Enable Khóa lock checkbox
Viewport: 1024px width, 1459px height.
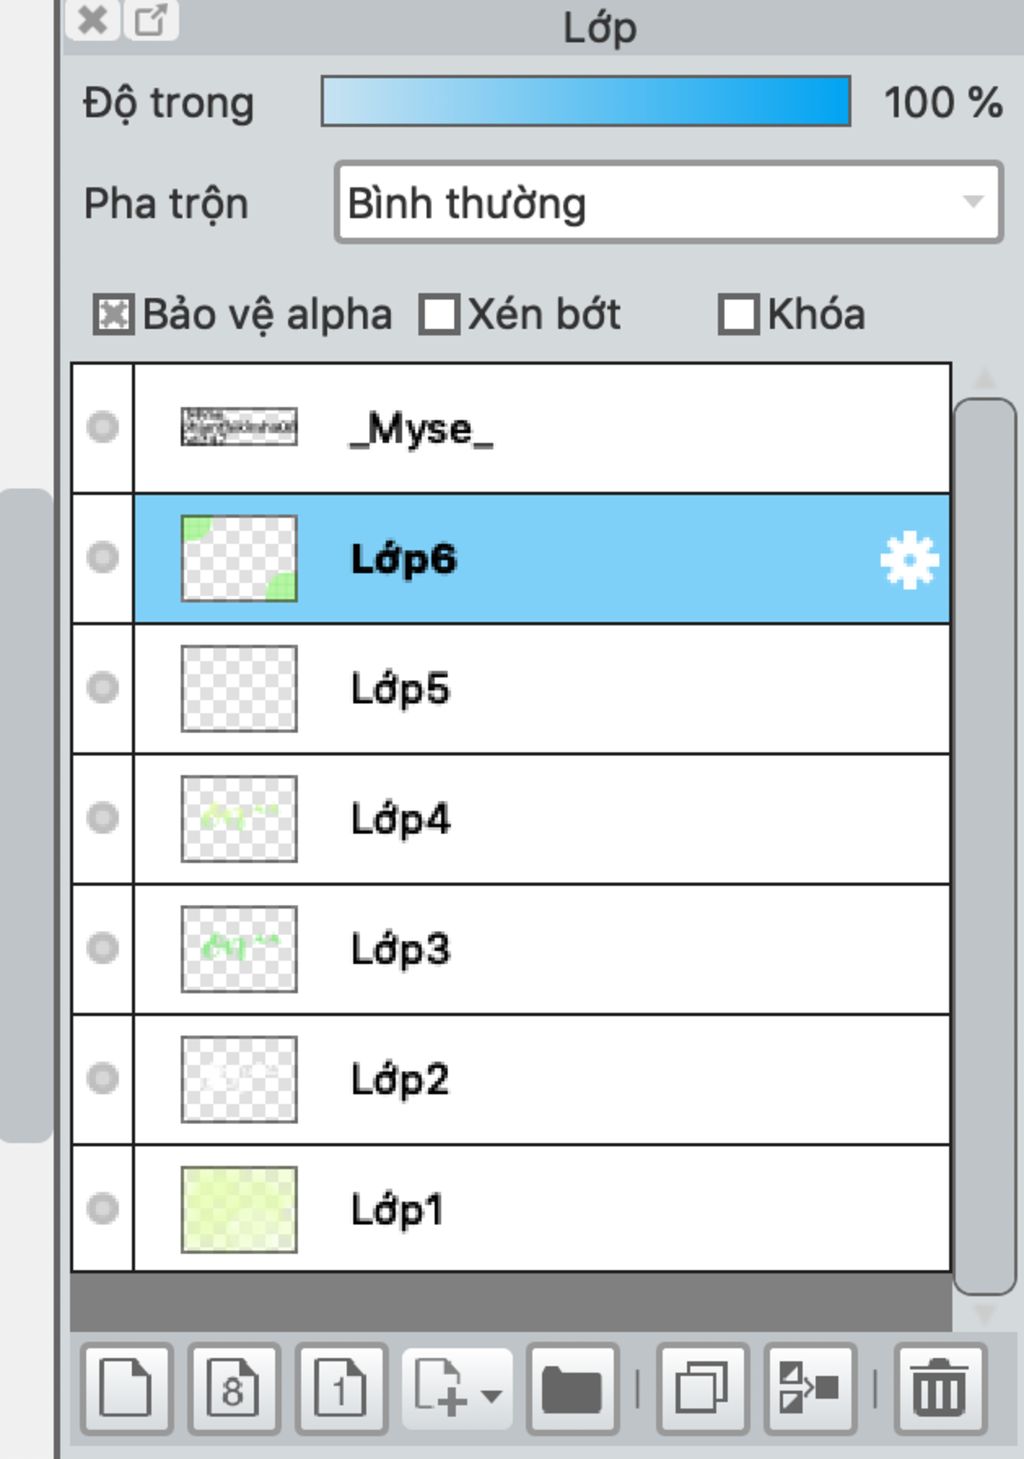click(738, 315)
